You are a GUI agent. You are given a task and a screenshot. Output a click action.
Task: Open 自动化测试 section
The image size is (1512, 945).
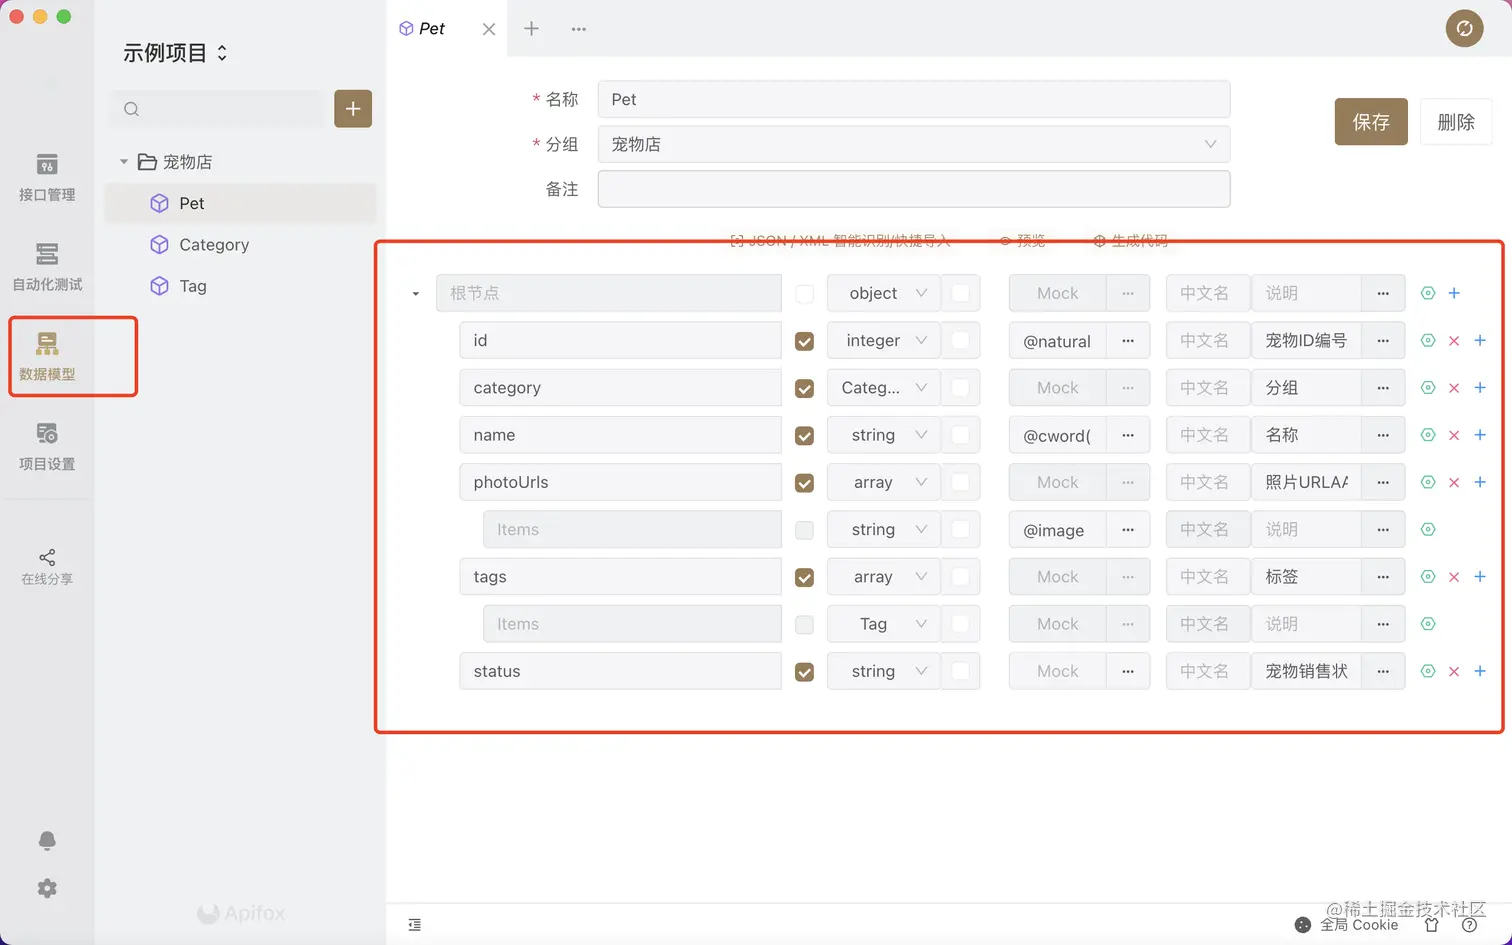click(47, 267)
